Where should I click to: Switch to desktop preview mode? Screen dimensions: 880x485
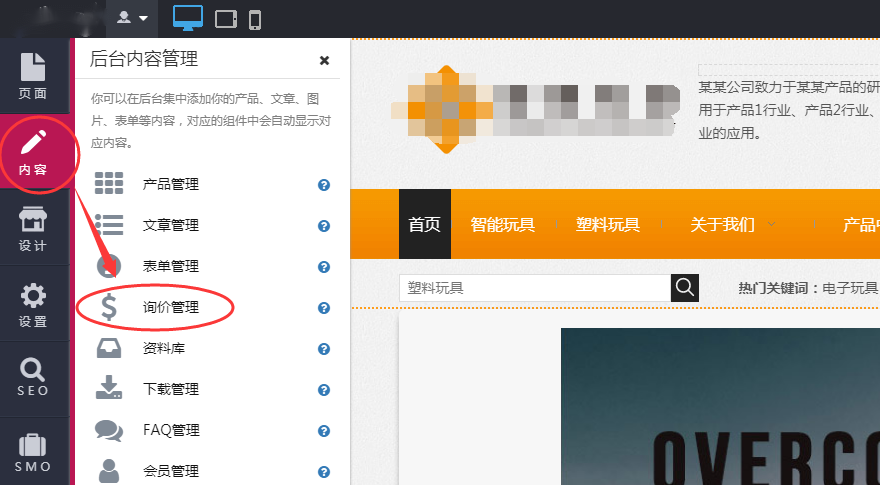[187, 18]
